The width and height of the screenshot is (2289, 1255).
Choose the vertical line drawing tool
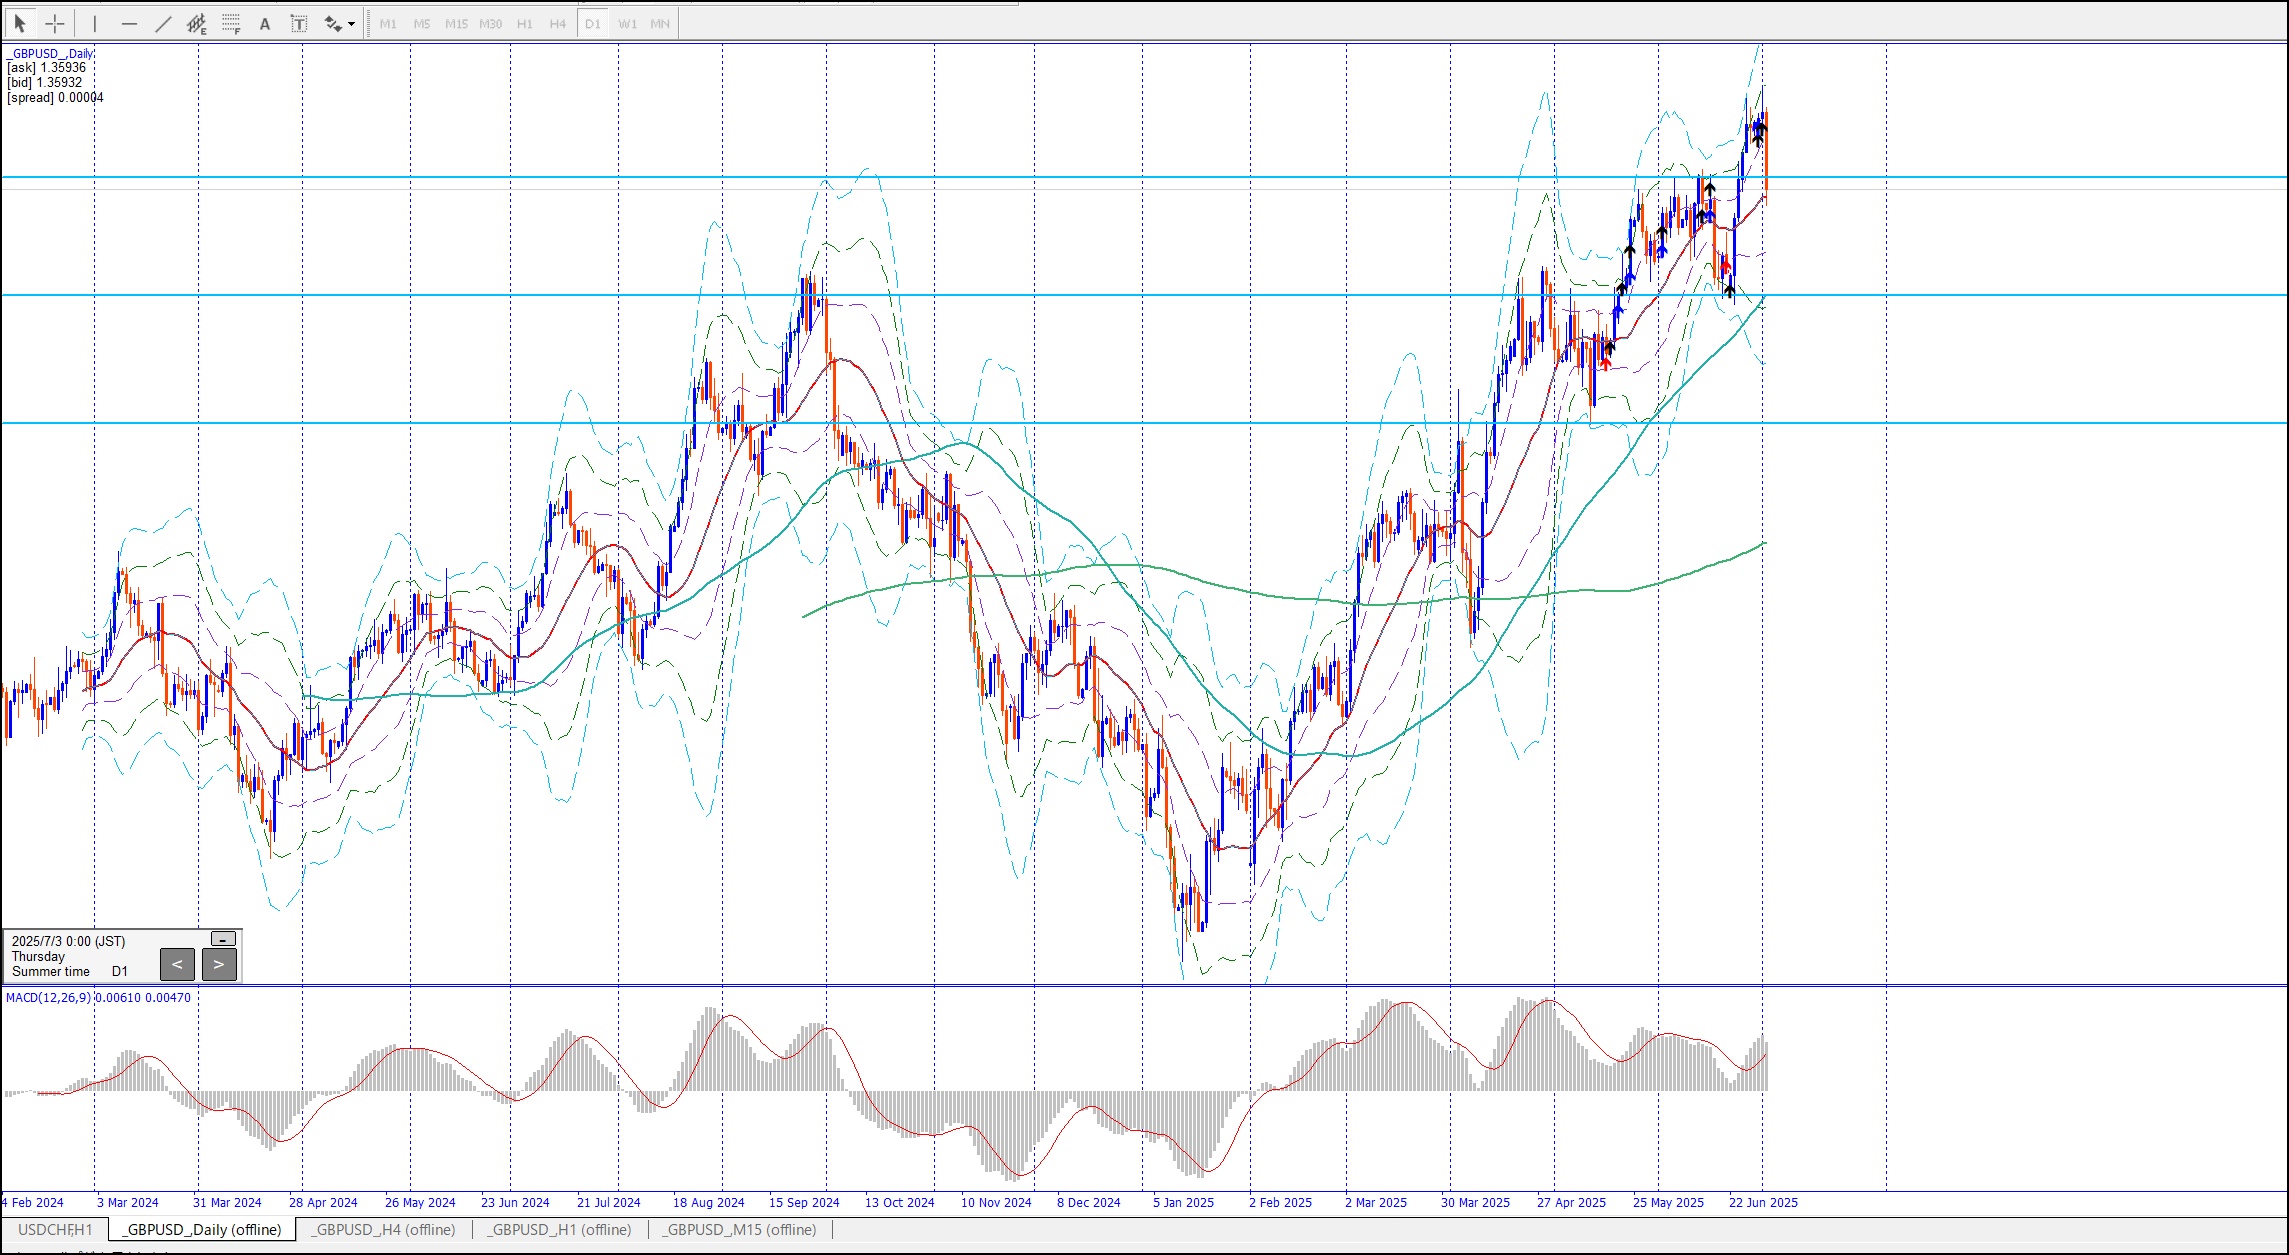point(95,23)
